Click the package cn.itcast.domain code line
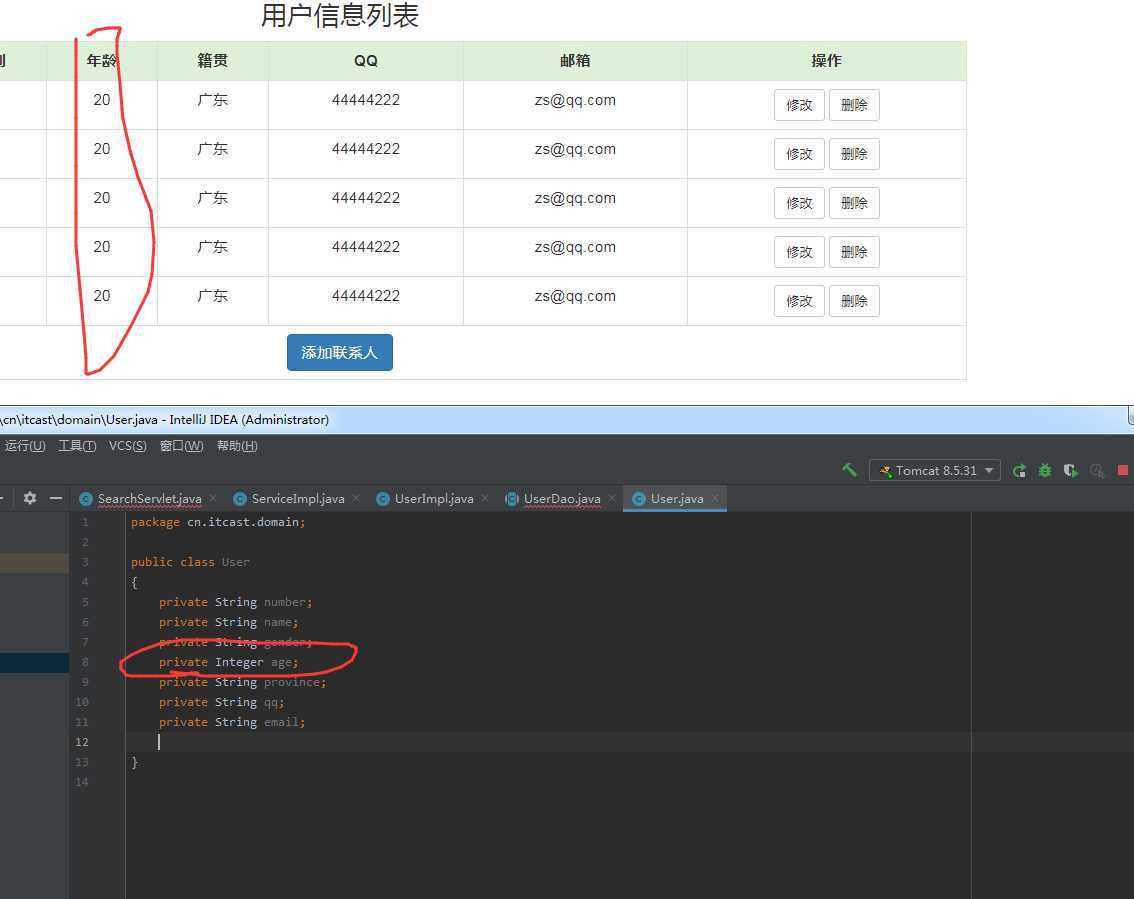 218,522
